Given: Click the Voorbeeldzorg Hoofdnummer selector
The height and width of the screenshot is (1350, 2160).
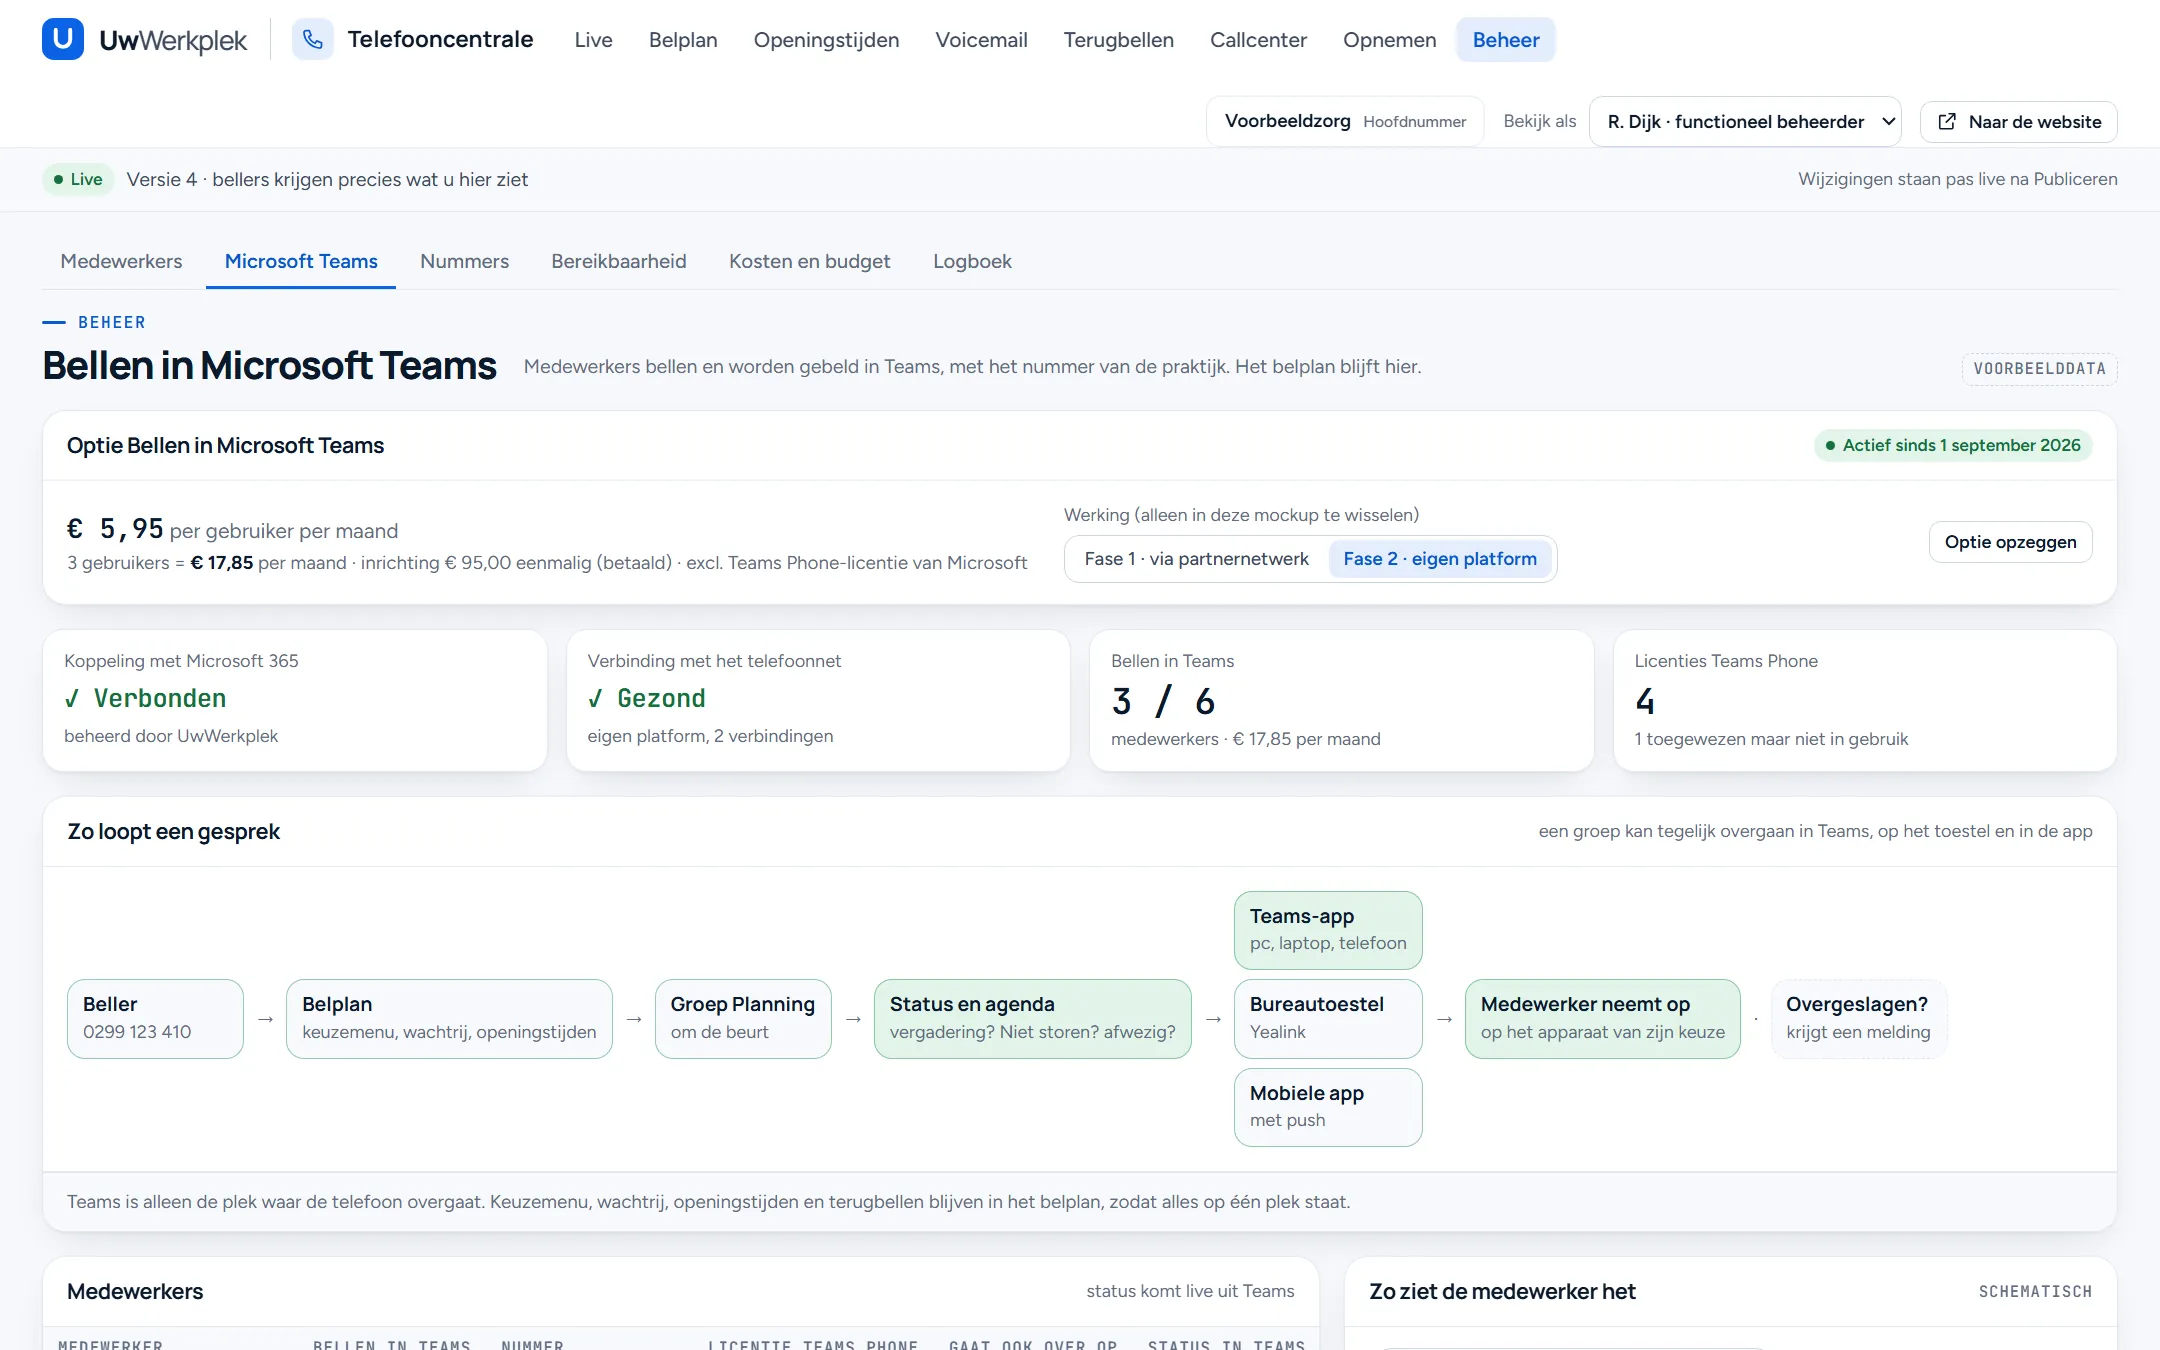Looking at the screenshot, I should [x=1345, y=122].
